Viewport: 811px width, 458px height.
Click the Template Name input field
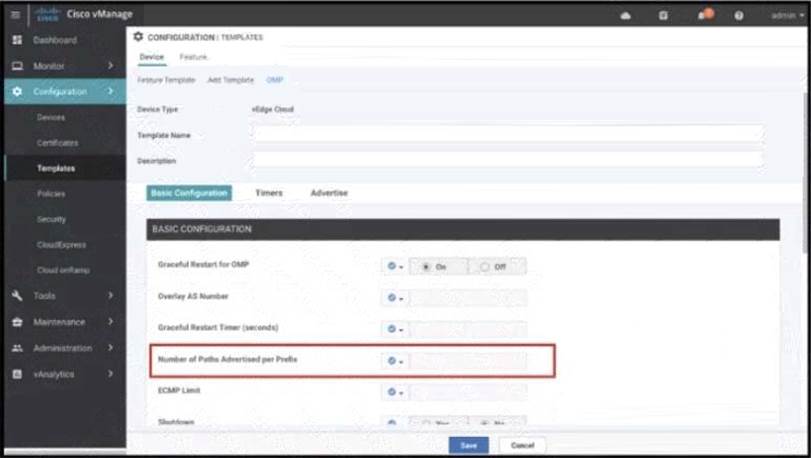pos(507,134)
